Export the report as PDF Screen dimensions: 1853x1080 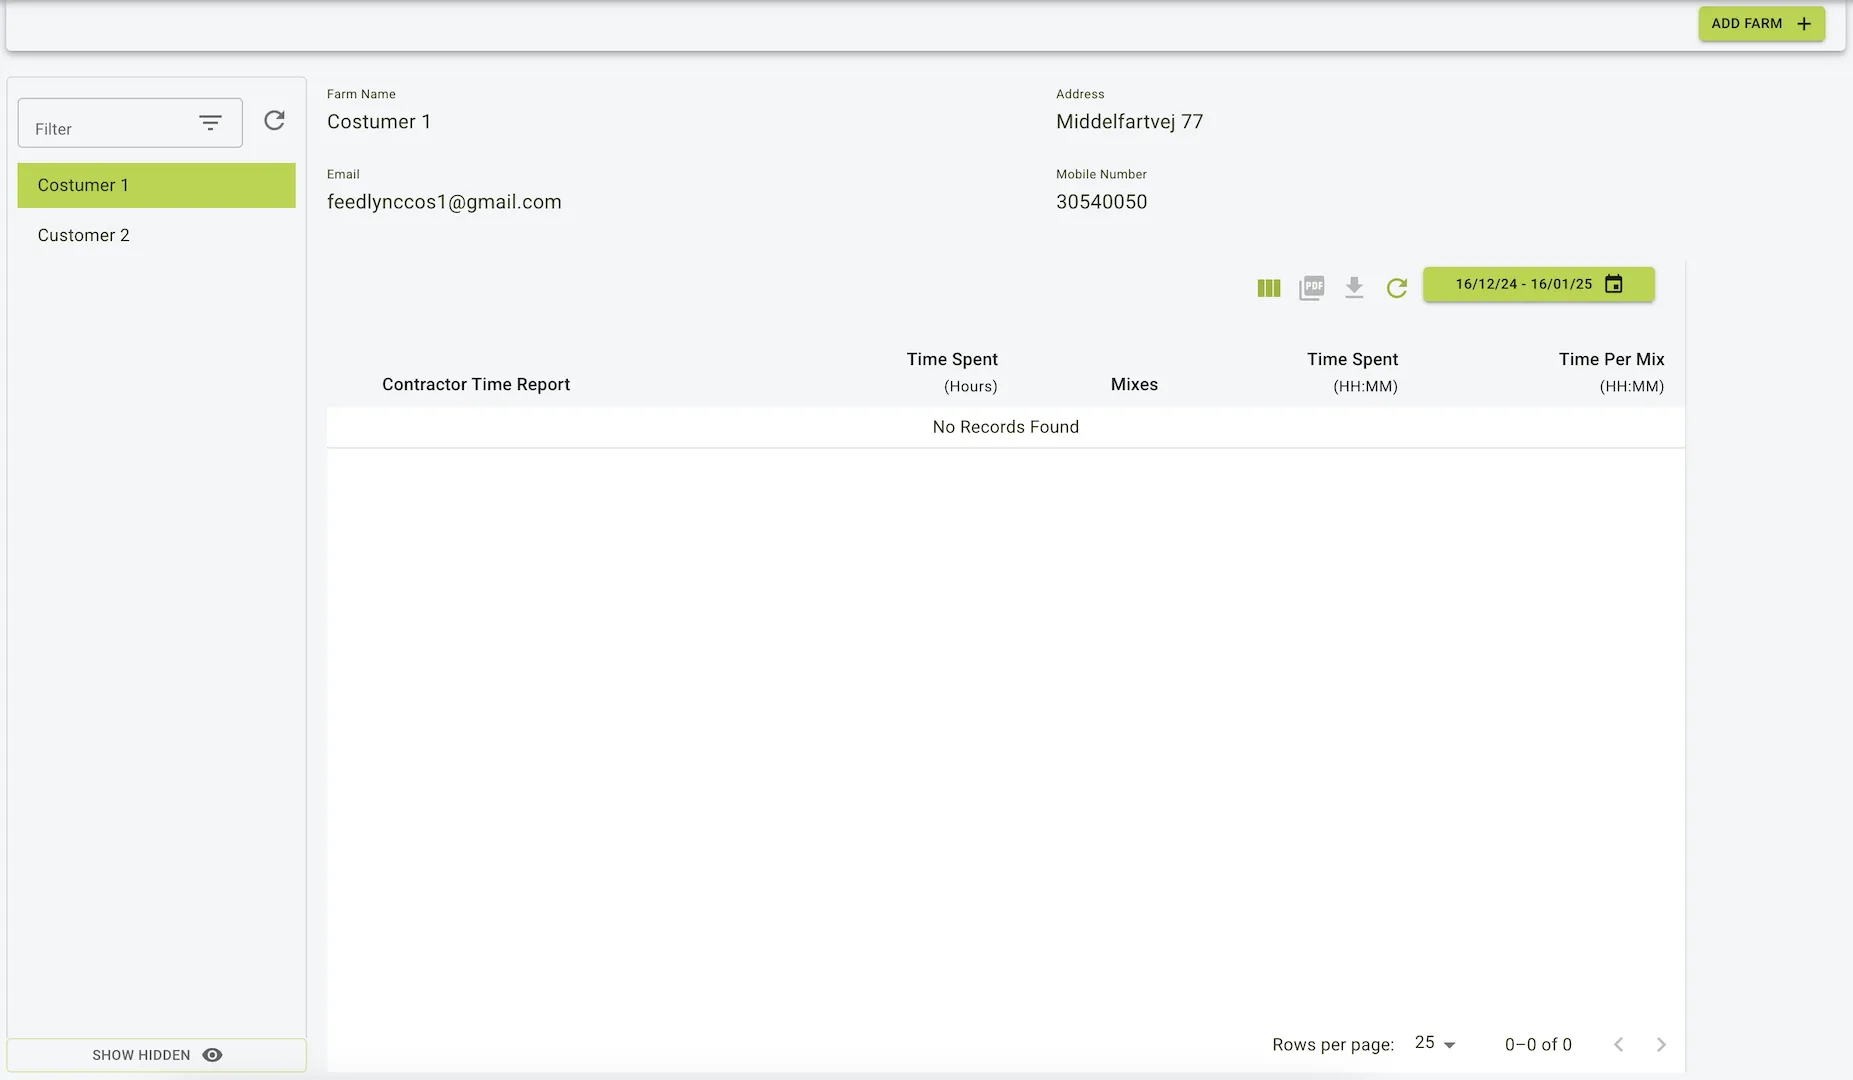click(x=1311, y=288)
